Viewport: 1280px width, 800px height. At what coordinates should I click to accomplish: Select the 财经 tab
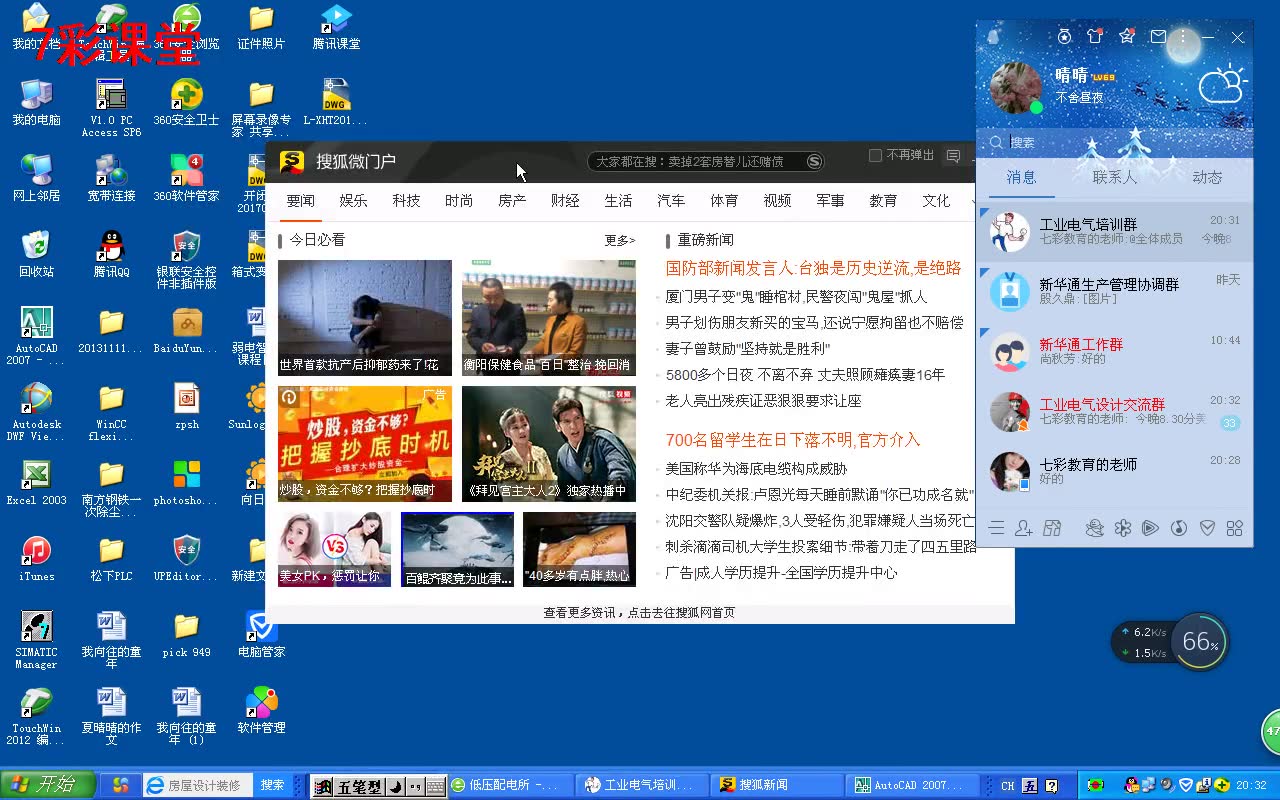[x=565, y=201]
